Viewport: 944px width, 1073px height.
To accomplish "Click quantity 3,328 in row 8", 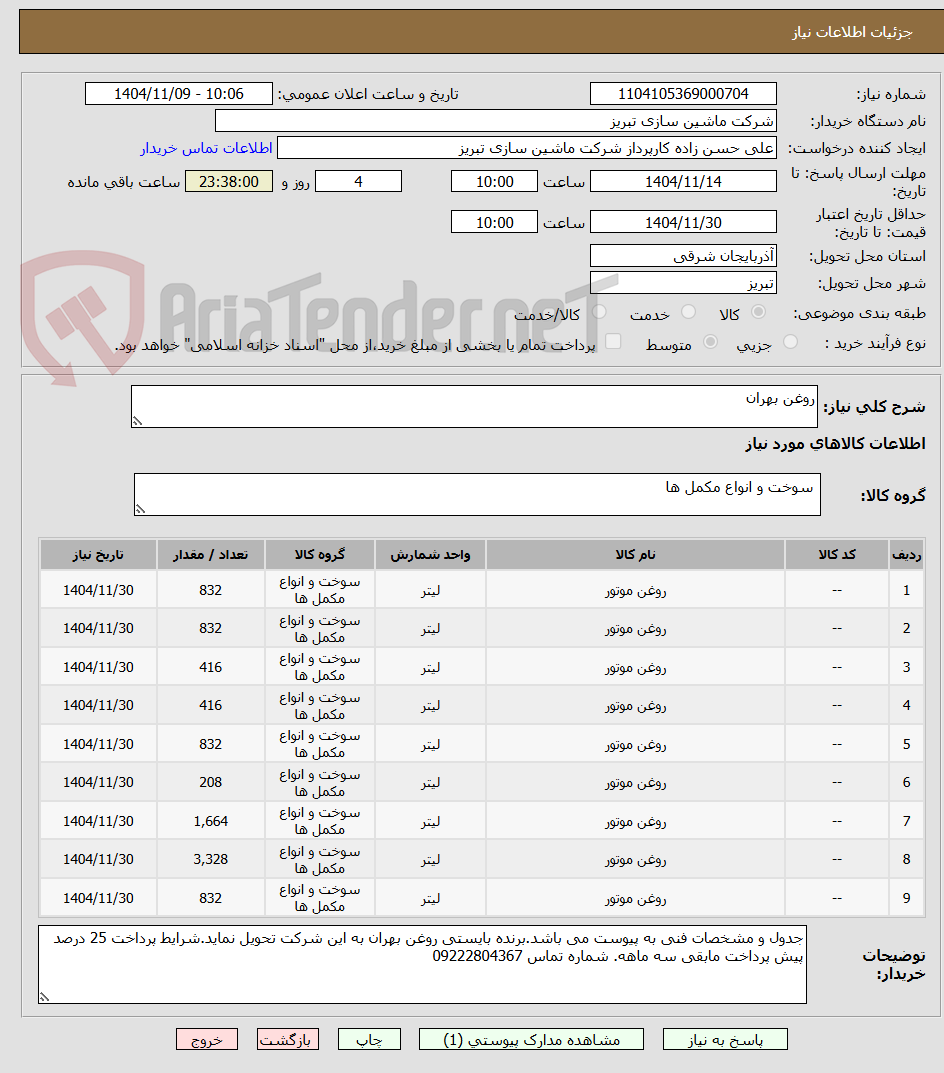I will 210,859.
